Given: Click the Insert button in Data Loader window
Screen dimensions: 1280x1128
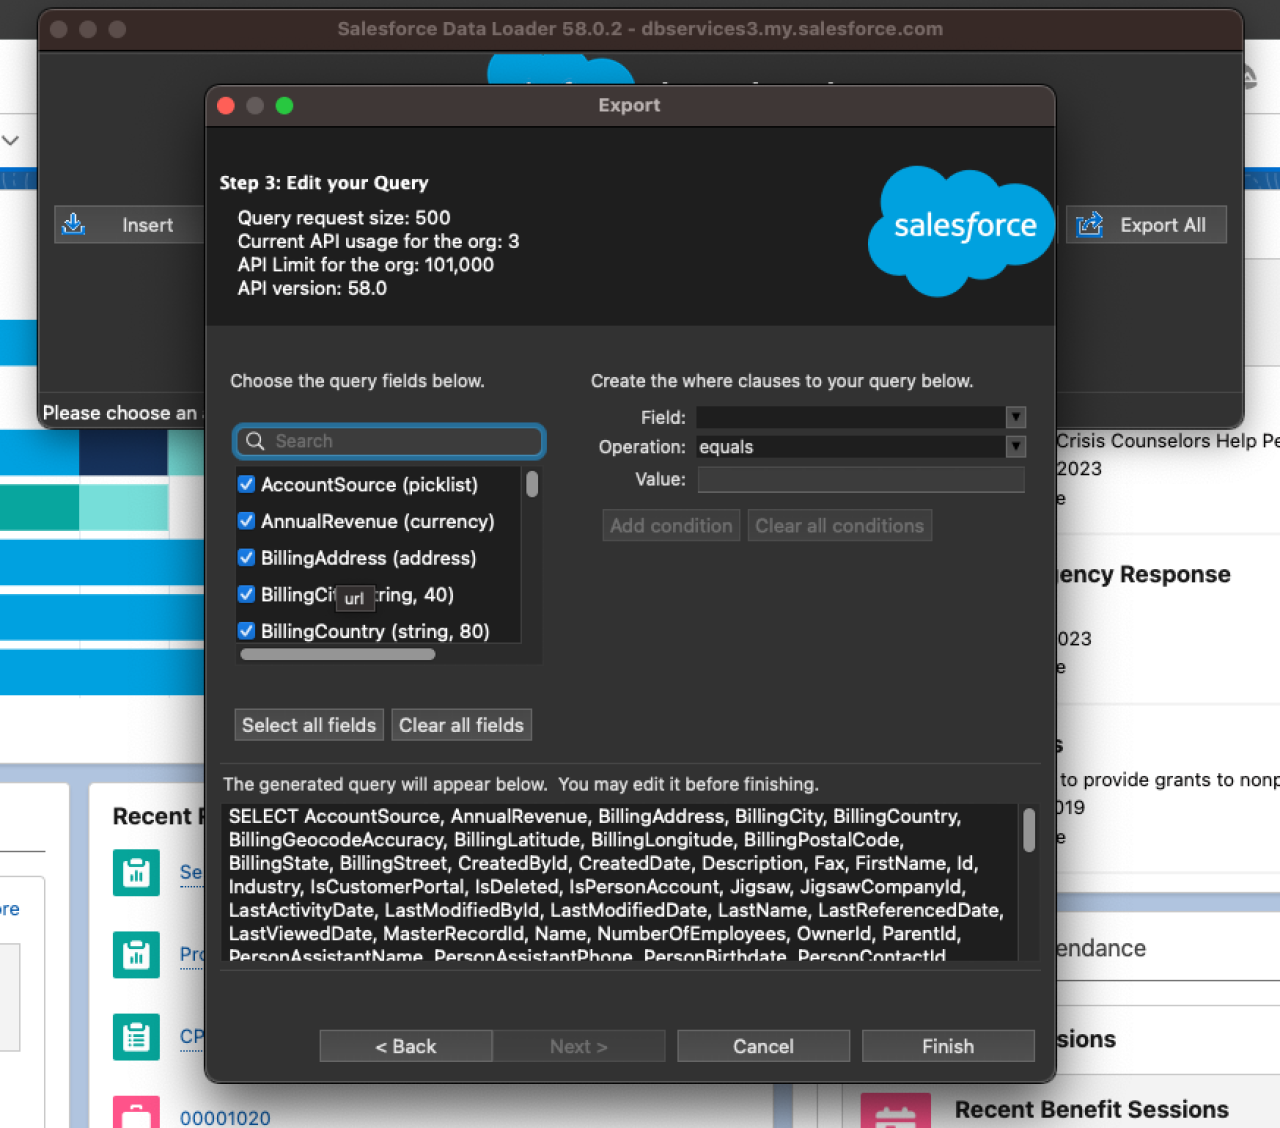Looking at the screenshot, I should click(x=129, y=225).
